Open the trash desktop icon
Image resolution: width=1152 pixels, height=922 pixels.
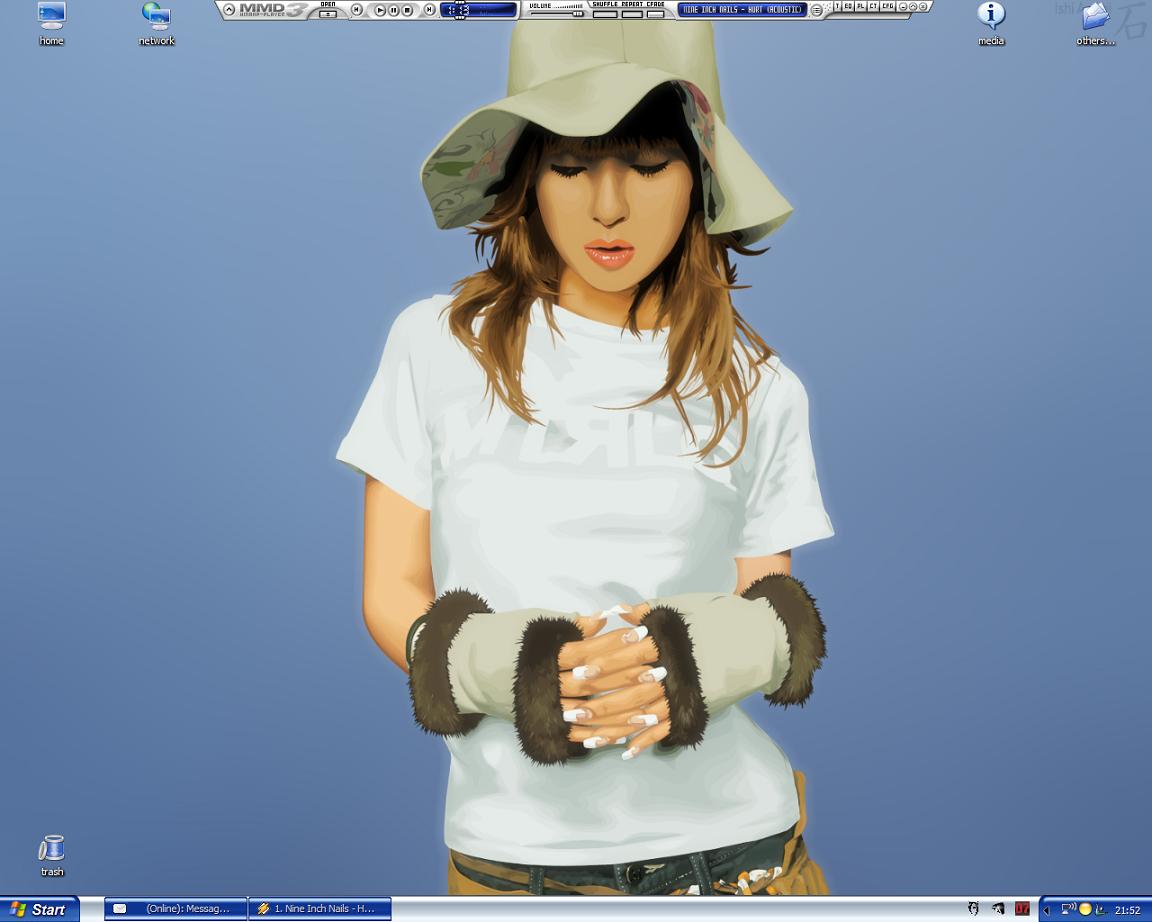(51, 855)
